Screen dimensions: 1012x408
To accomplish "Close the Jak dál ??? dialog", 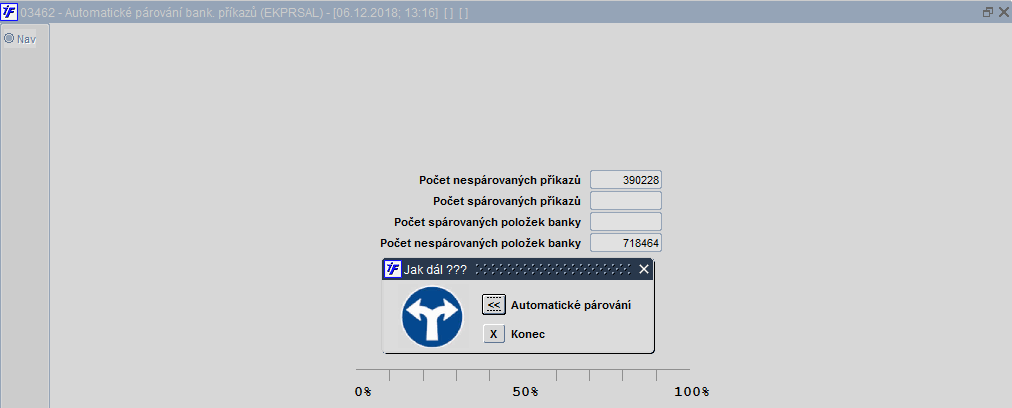I will click(643, 269).
